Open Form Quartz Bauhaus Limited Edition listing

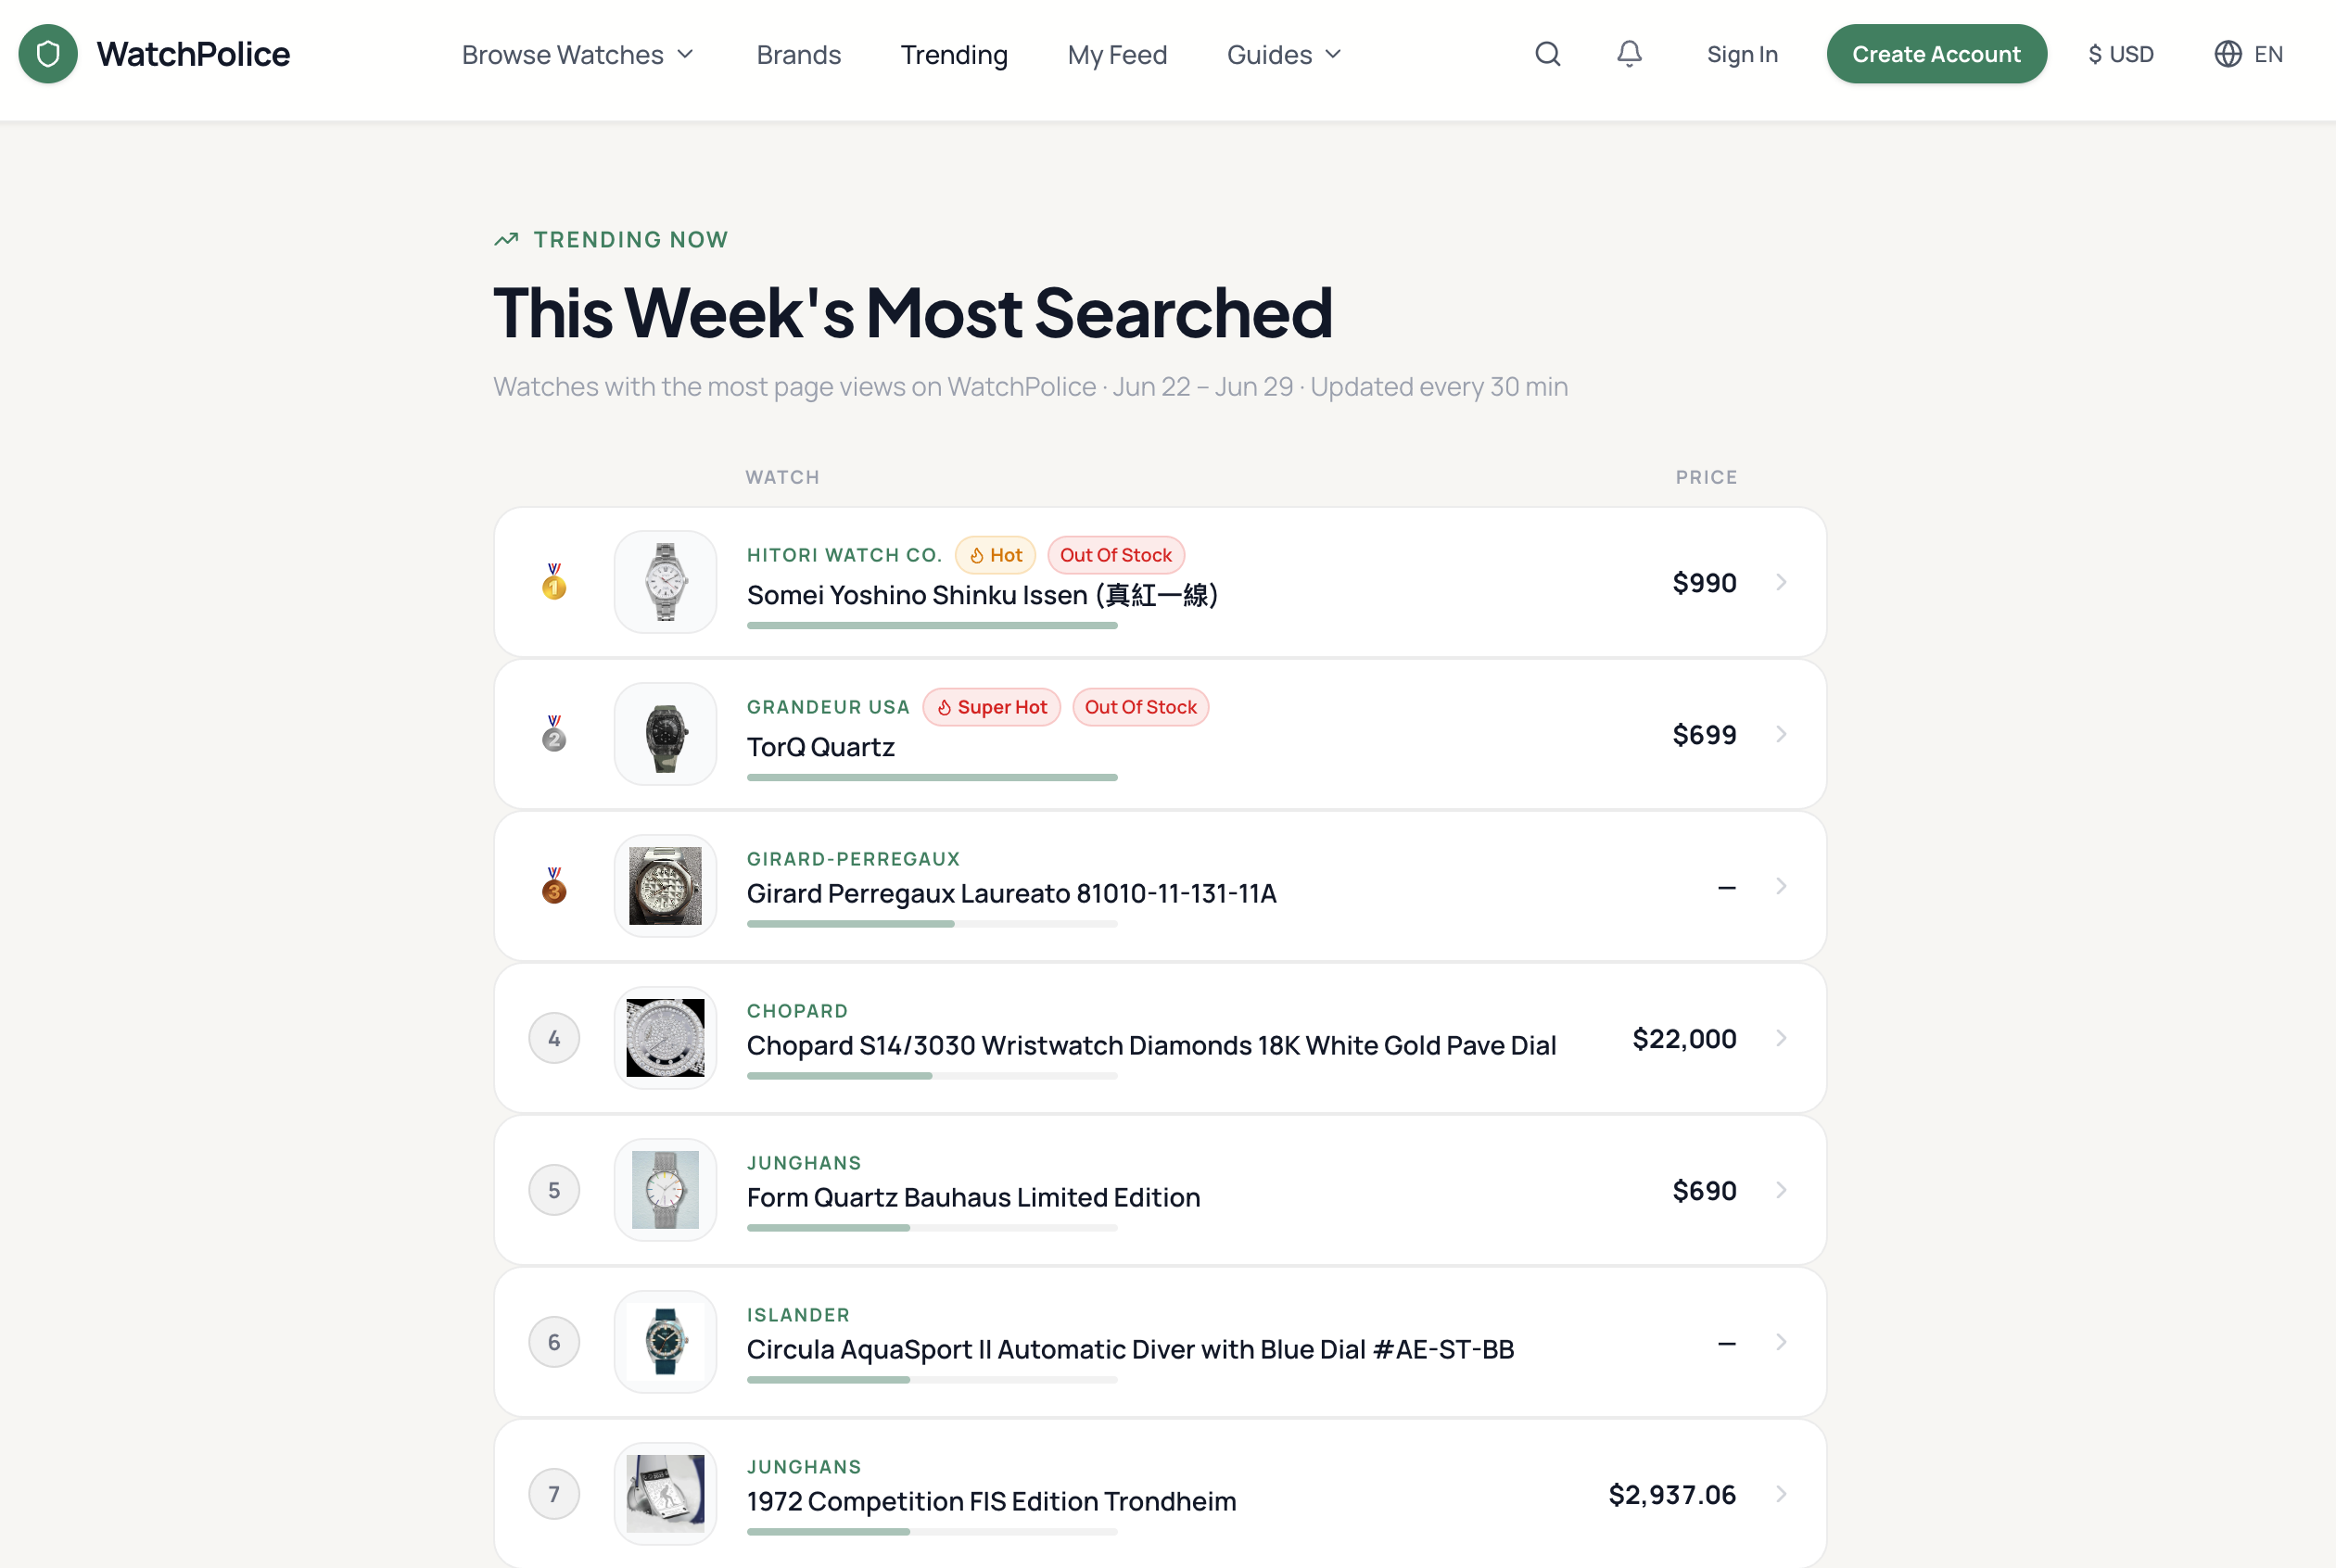tap(1160, 1190)
